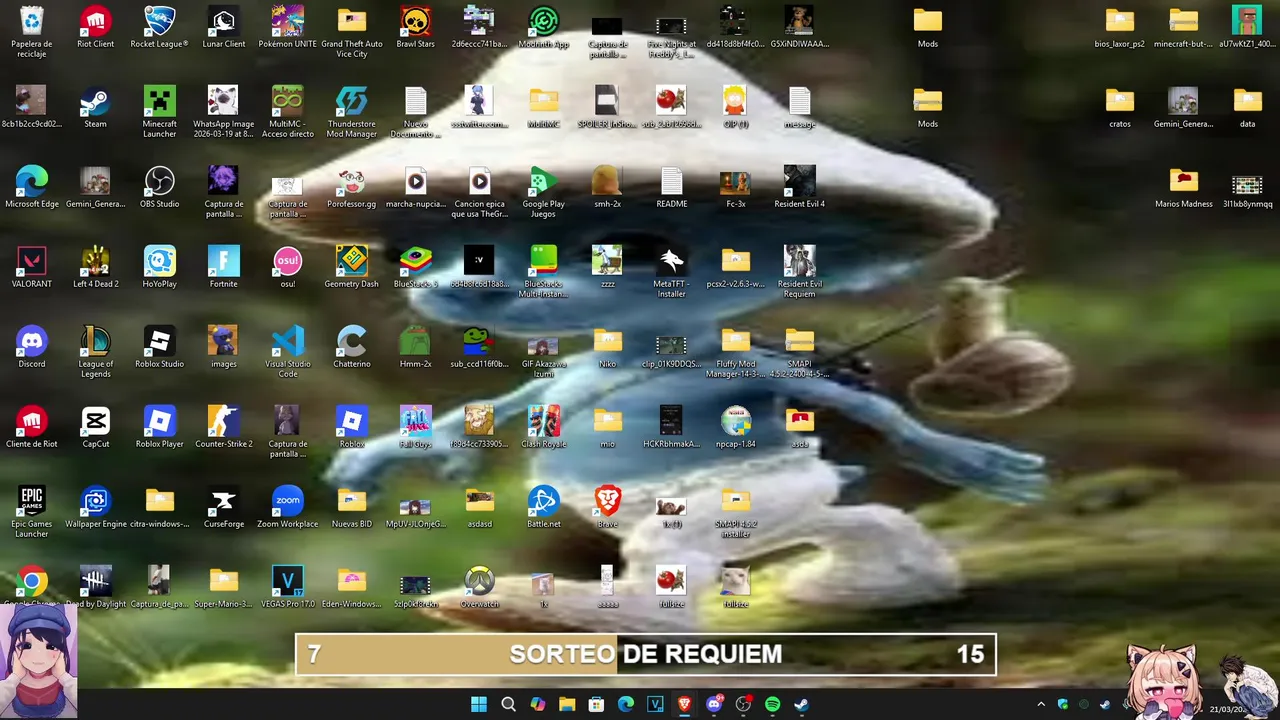This screenshot has width=1280, height=720.
Task: Select the VEGAS Pro 17.0 desktop icon
Action: [x=287, y=587]
